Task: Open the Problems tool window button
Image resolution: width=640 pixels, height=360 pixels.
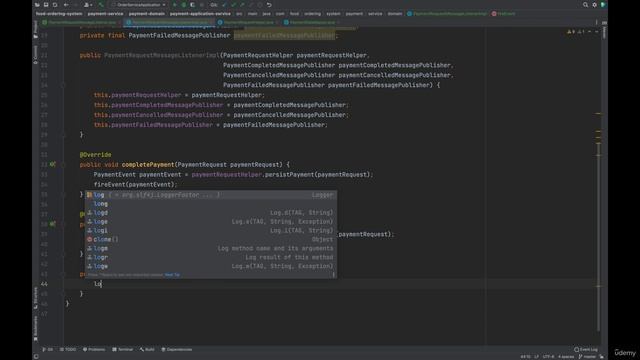Action: pyautogui.click(x=94, y=349)
